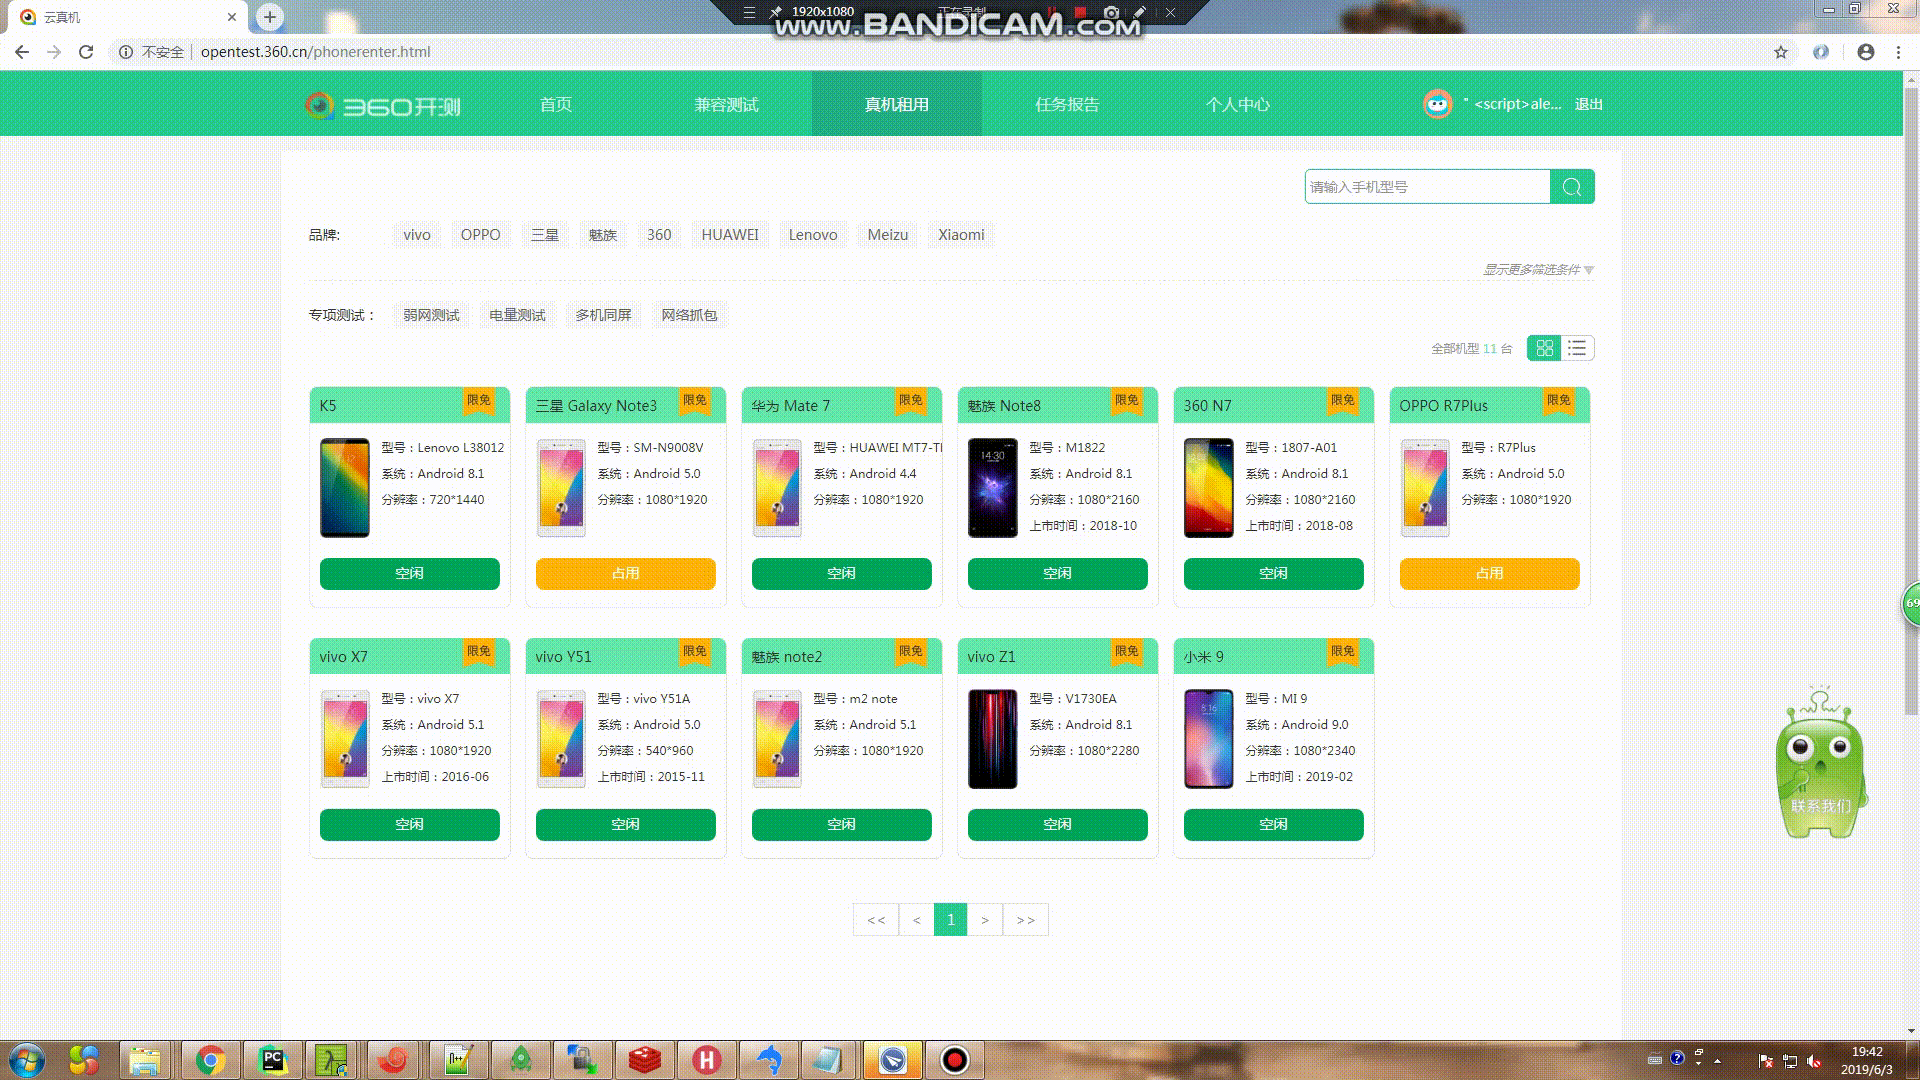
Task: Open Chrome from the taskbar
Action: point(210,1059)
